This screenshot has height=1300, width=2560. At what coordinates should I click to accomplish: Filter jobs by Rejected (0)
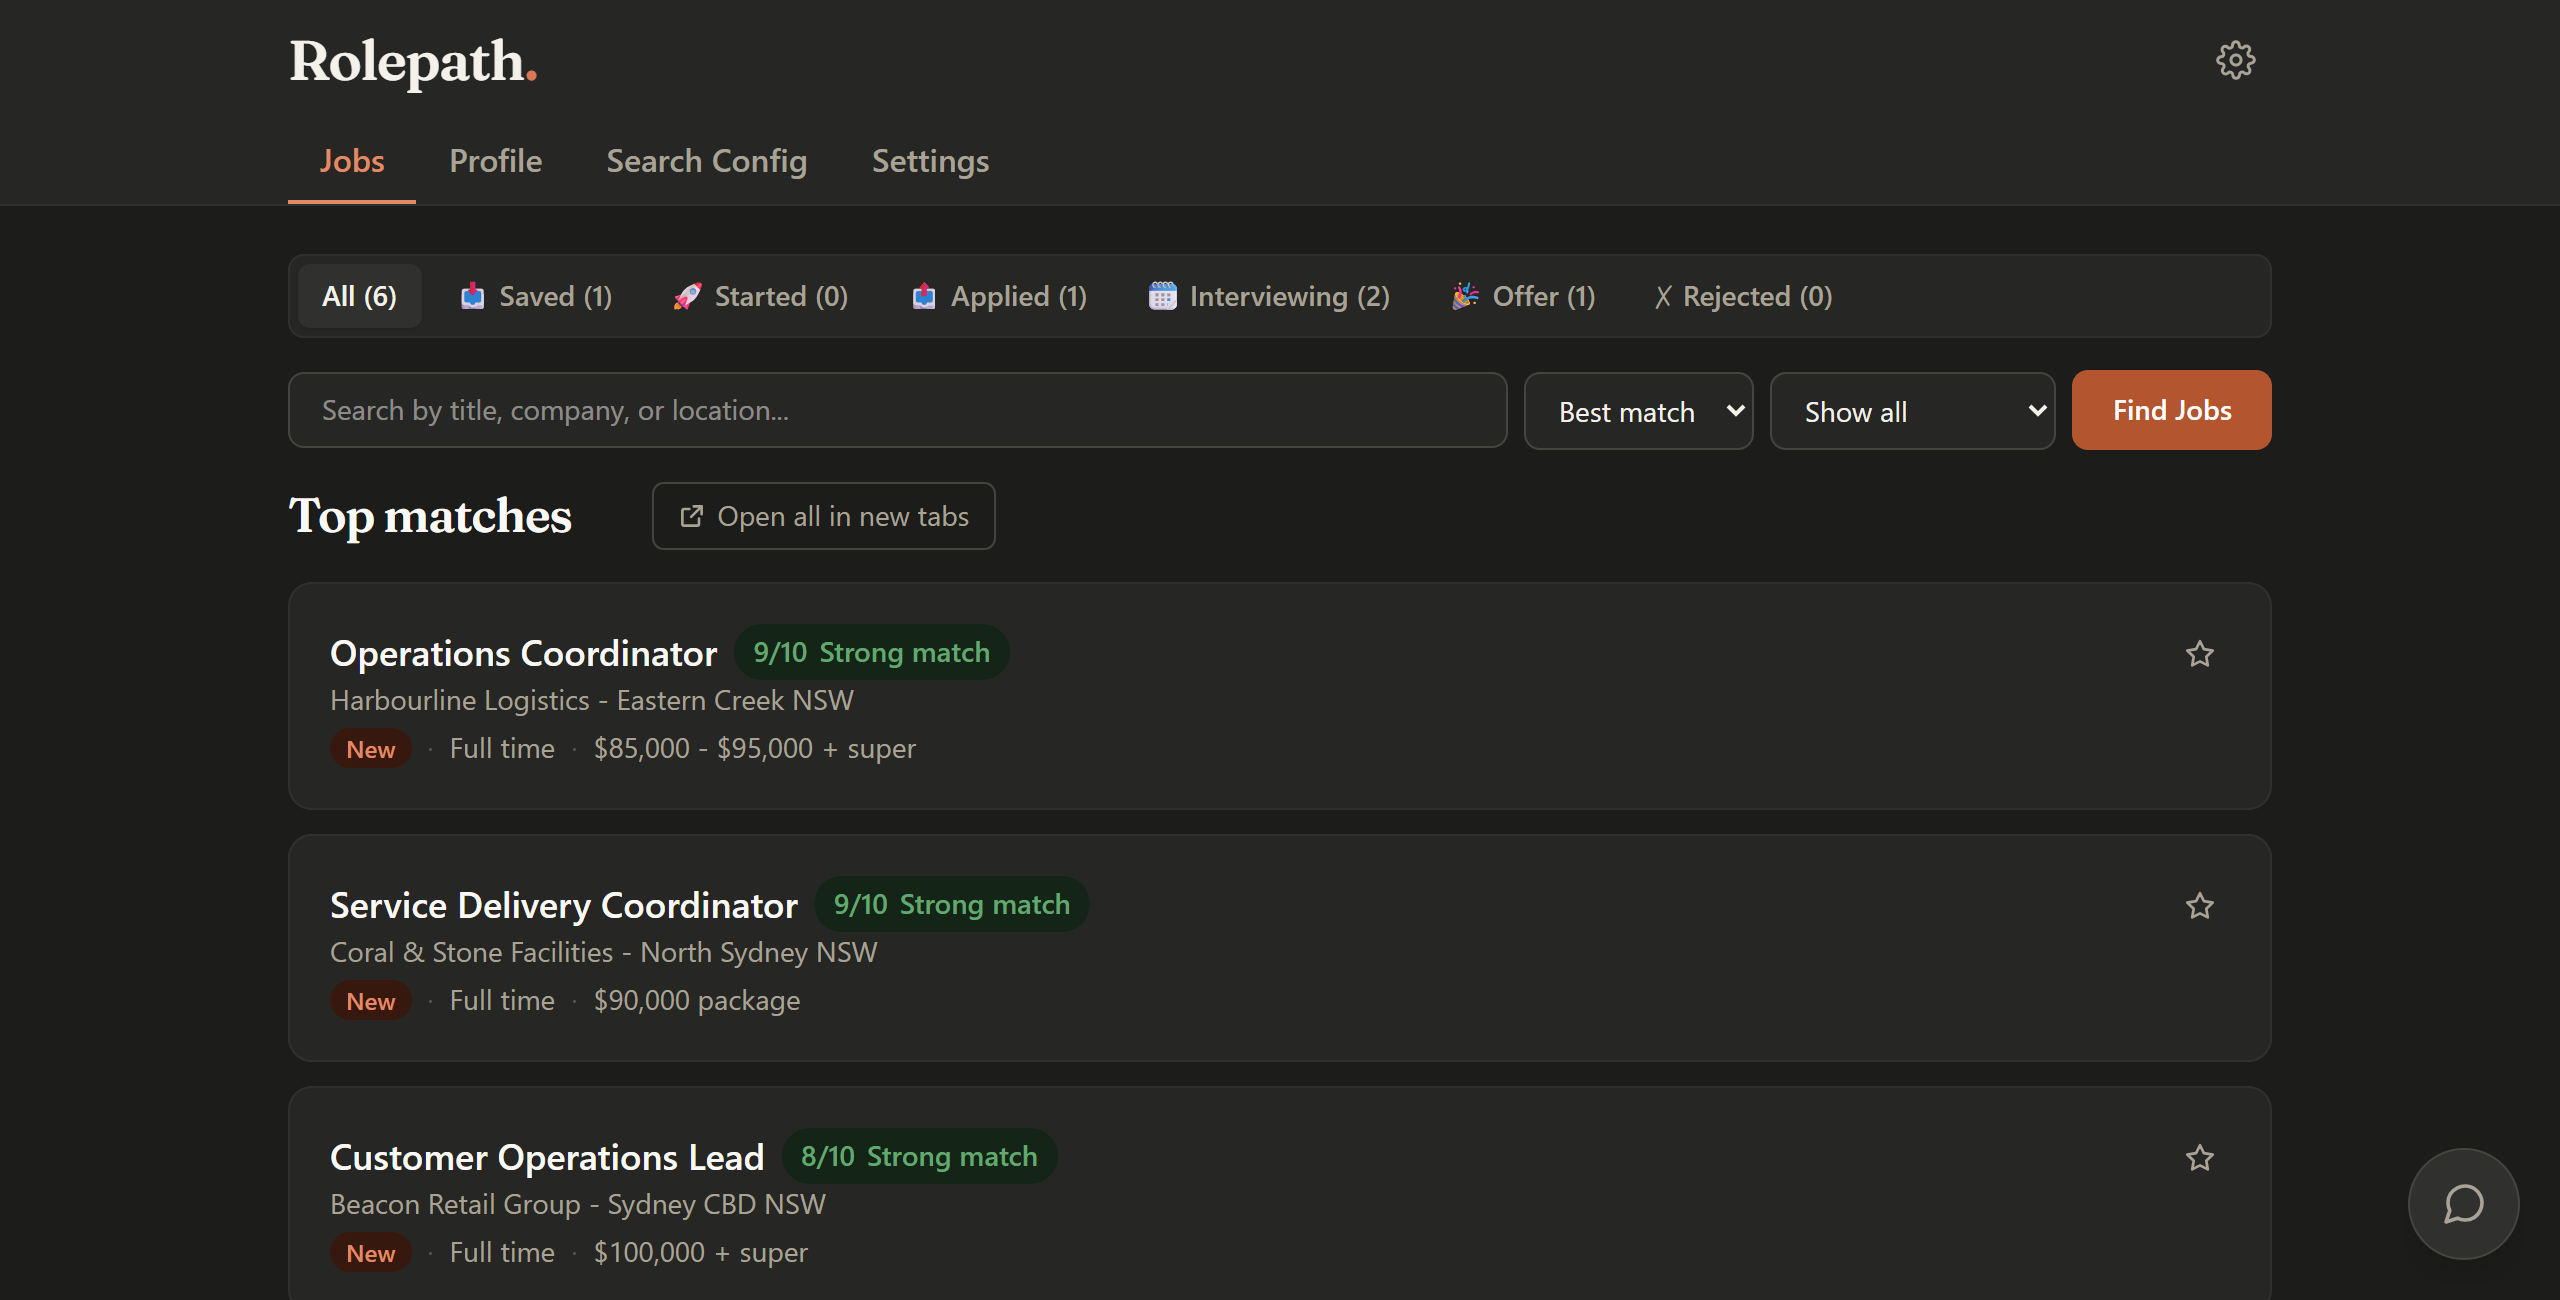point(1743,296)
